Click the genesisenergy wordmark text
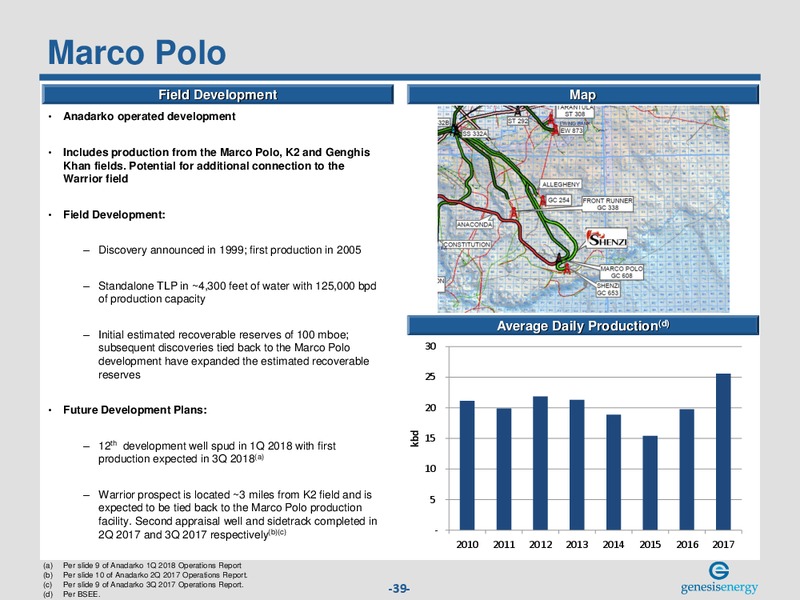 pos(719,588)
